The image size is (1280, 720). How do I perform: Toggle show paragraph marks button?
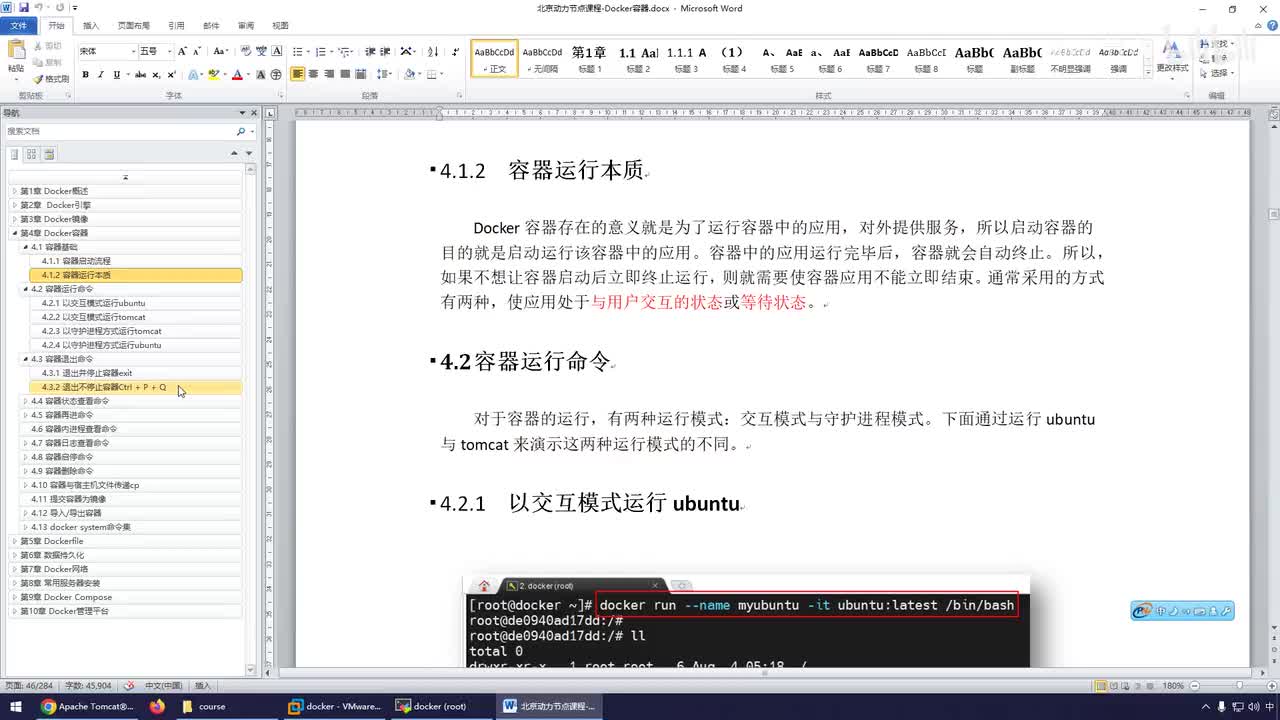(x=455, y=51)
